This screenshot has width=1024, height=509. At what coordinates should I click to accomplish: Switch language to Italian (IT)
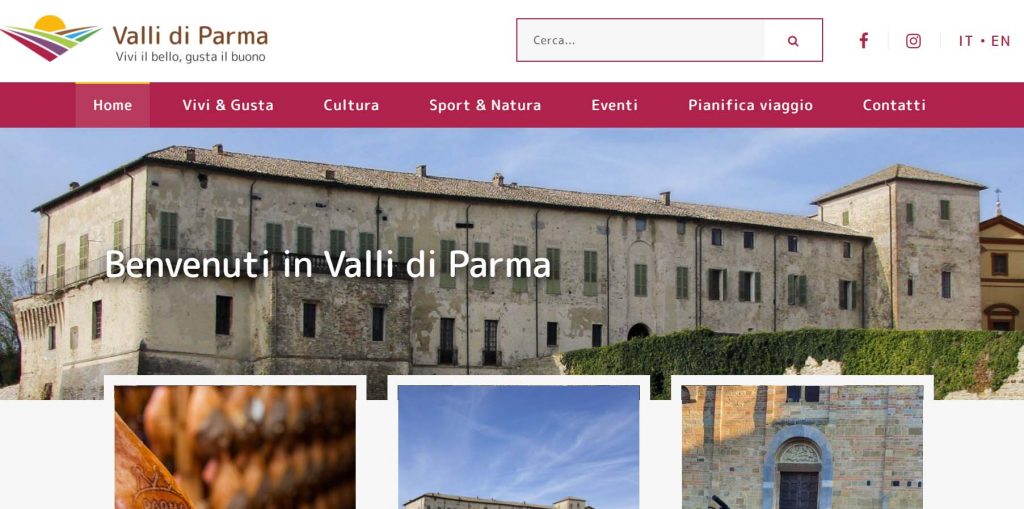click(966, 41)
